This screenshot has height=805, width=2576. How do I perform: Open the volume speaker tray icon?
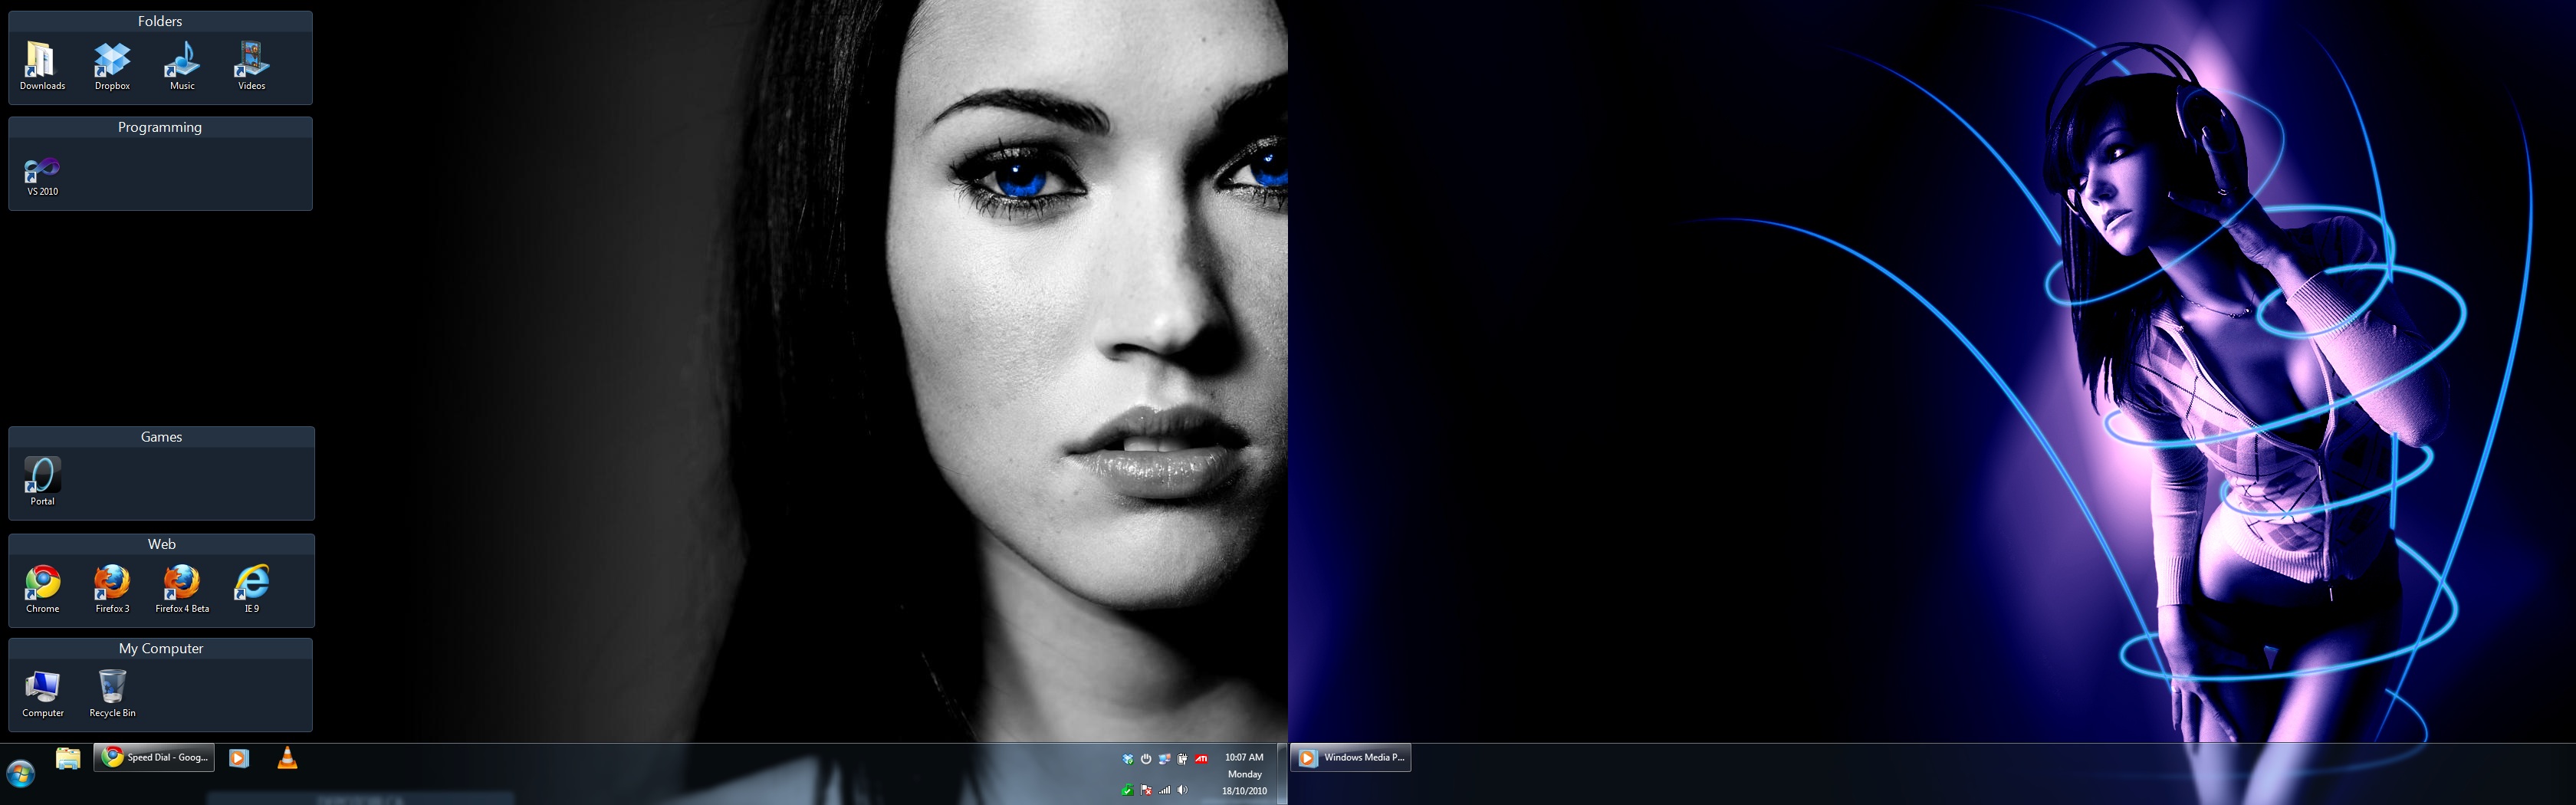point(1182,790)
